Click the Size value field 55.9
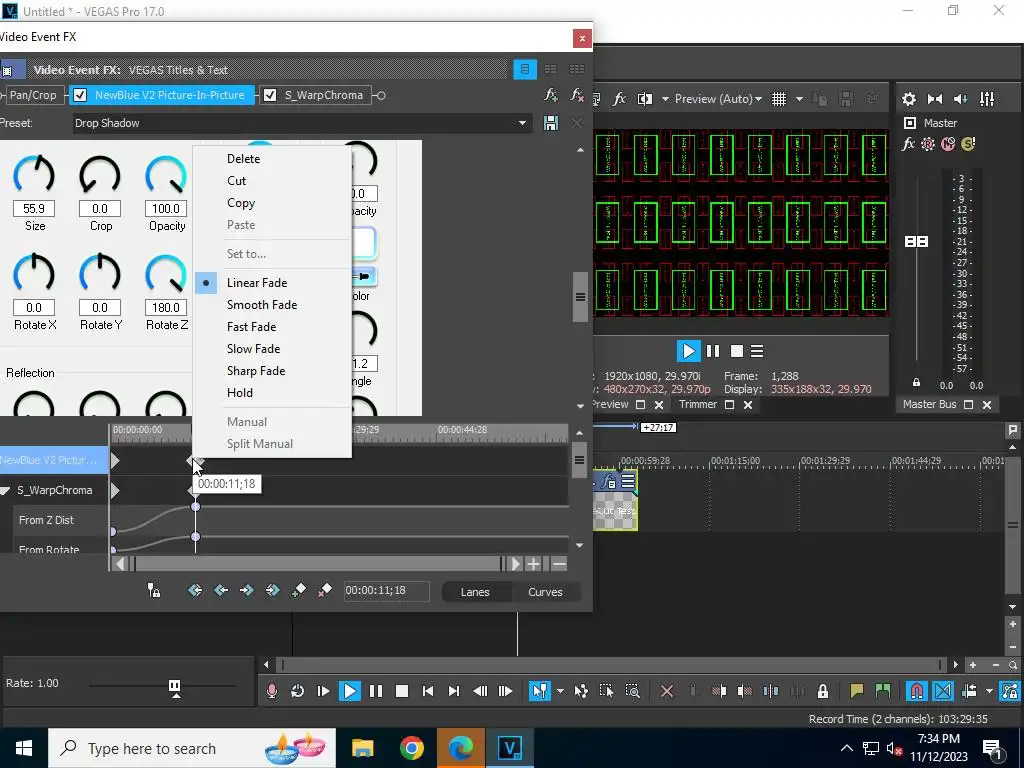This screenshot has height=768, width=1024. (x=34, y=208)
